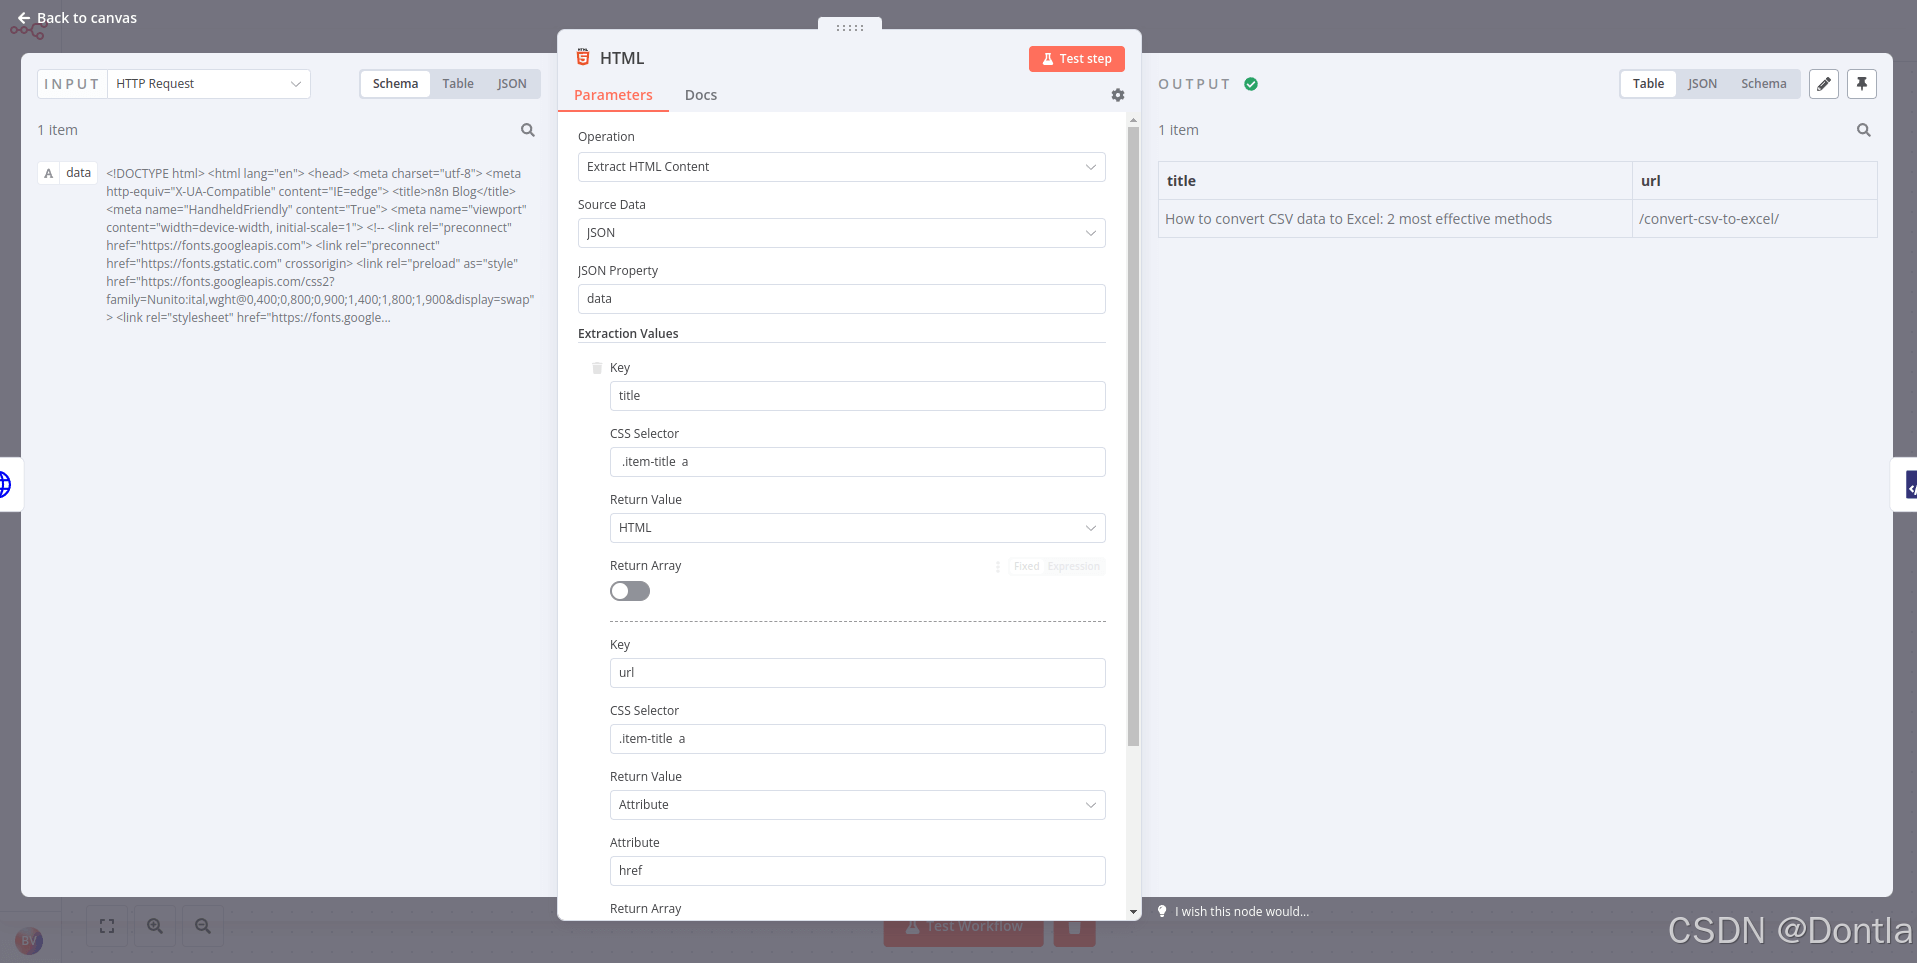Click the JSON Property field
Screen dimensions: 1917x963
pyautogui.click(x=842, y=299)
